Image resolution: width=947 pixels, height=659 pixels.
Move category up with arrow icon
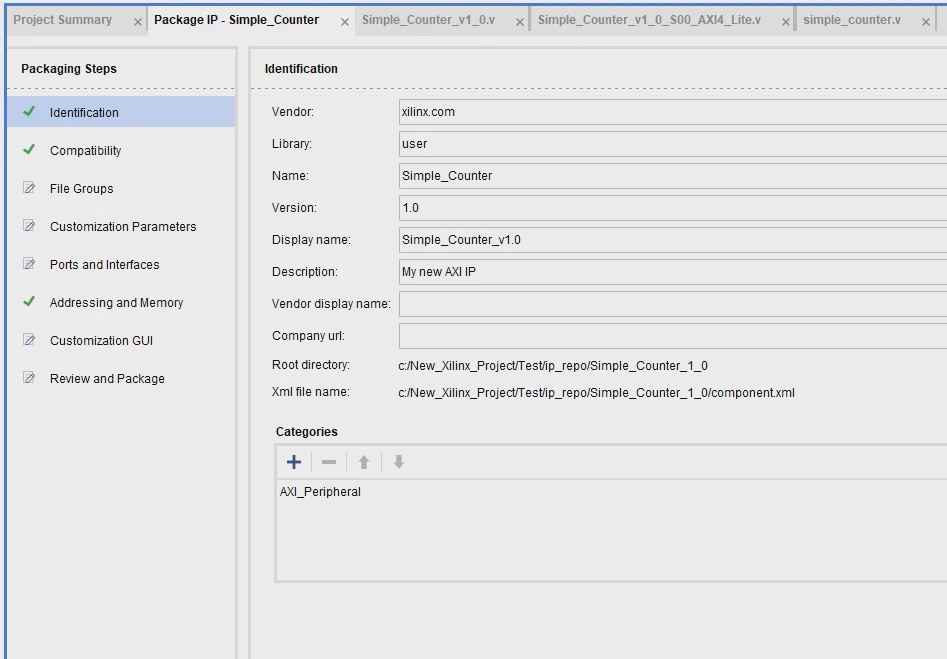pyautogui.click(x=364, y=462)
